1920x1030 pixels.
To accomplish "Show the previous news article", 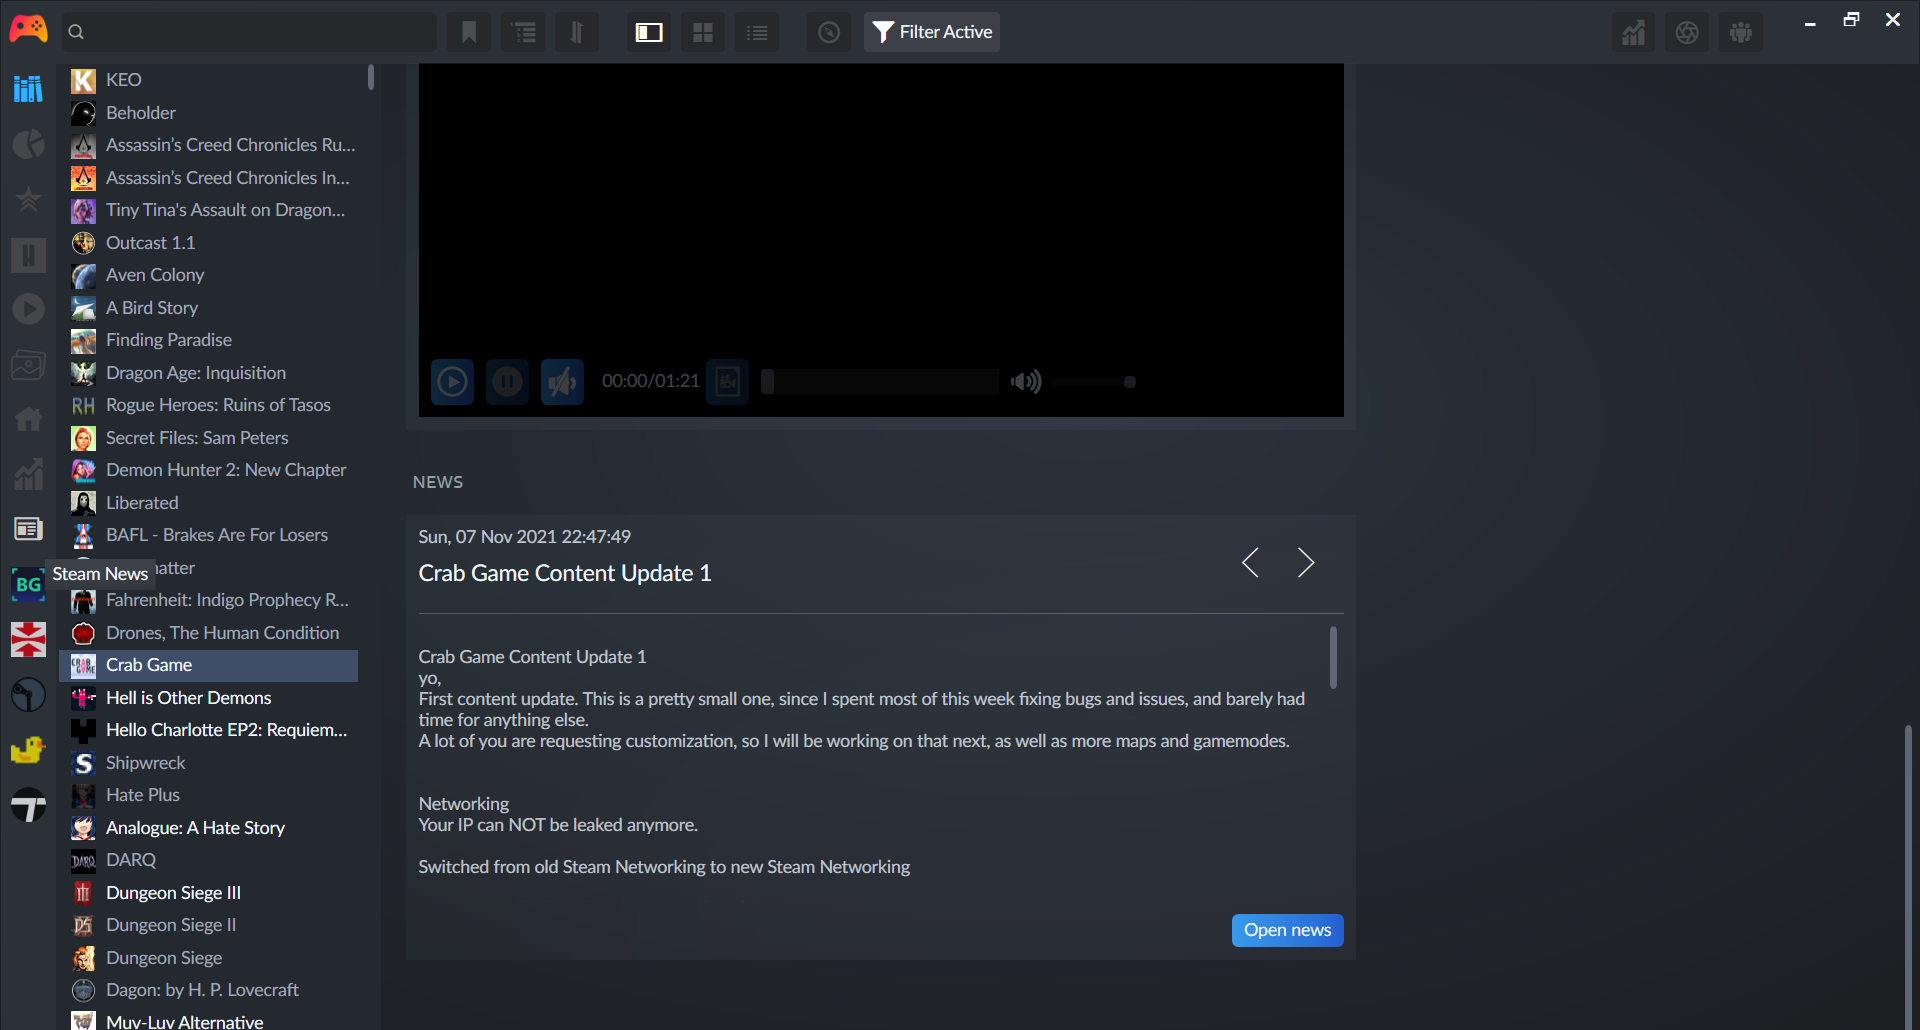I will (1250, 562).
